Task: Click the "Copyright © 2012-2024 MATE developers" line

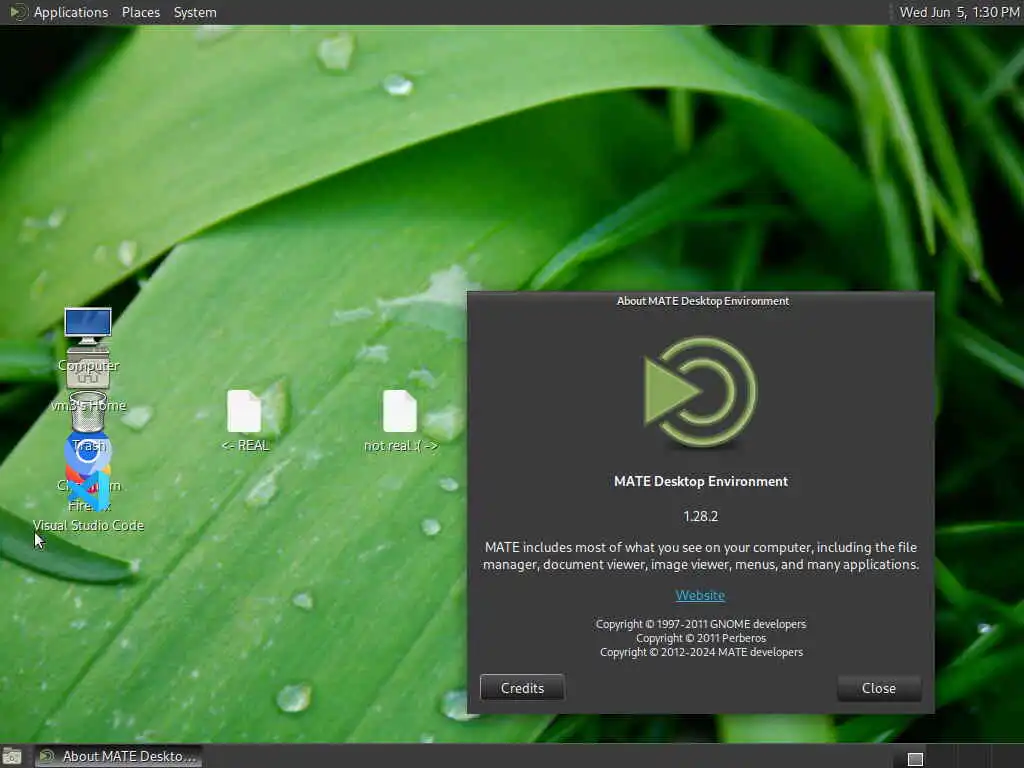Action: tap(701, 652)
